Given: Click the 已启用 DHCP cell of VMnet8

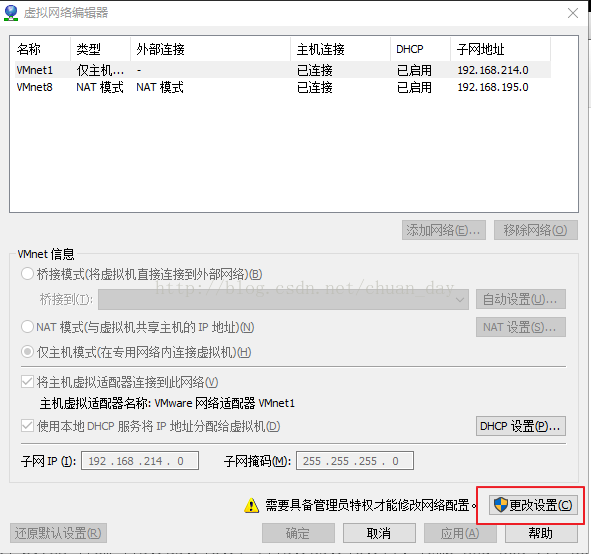Looking at the screenshot, I should pyautogui.click(x=414, y=87).
